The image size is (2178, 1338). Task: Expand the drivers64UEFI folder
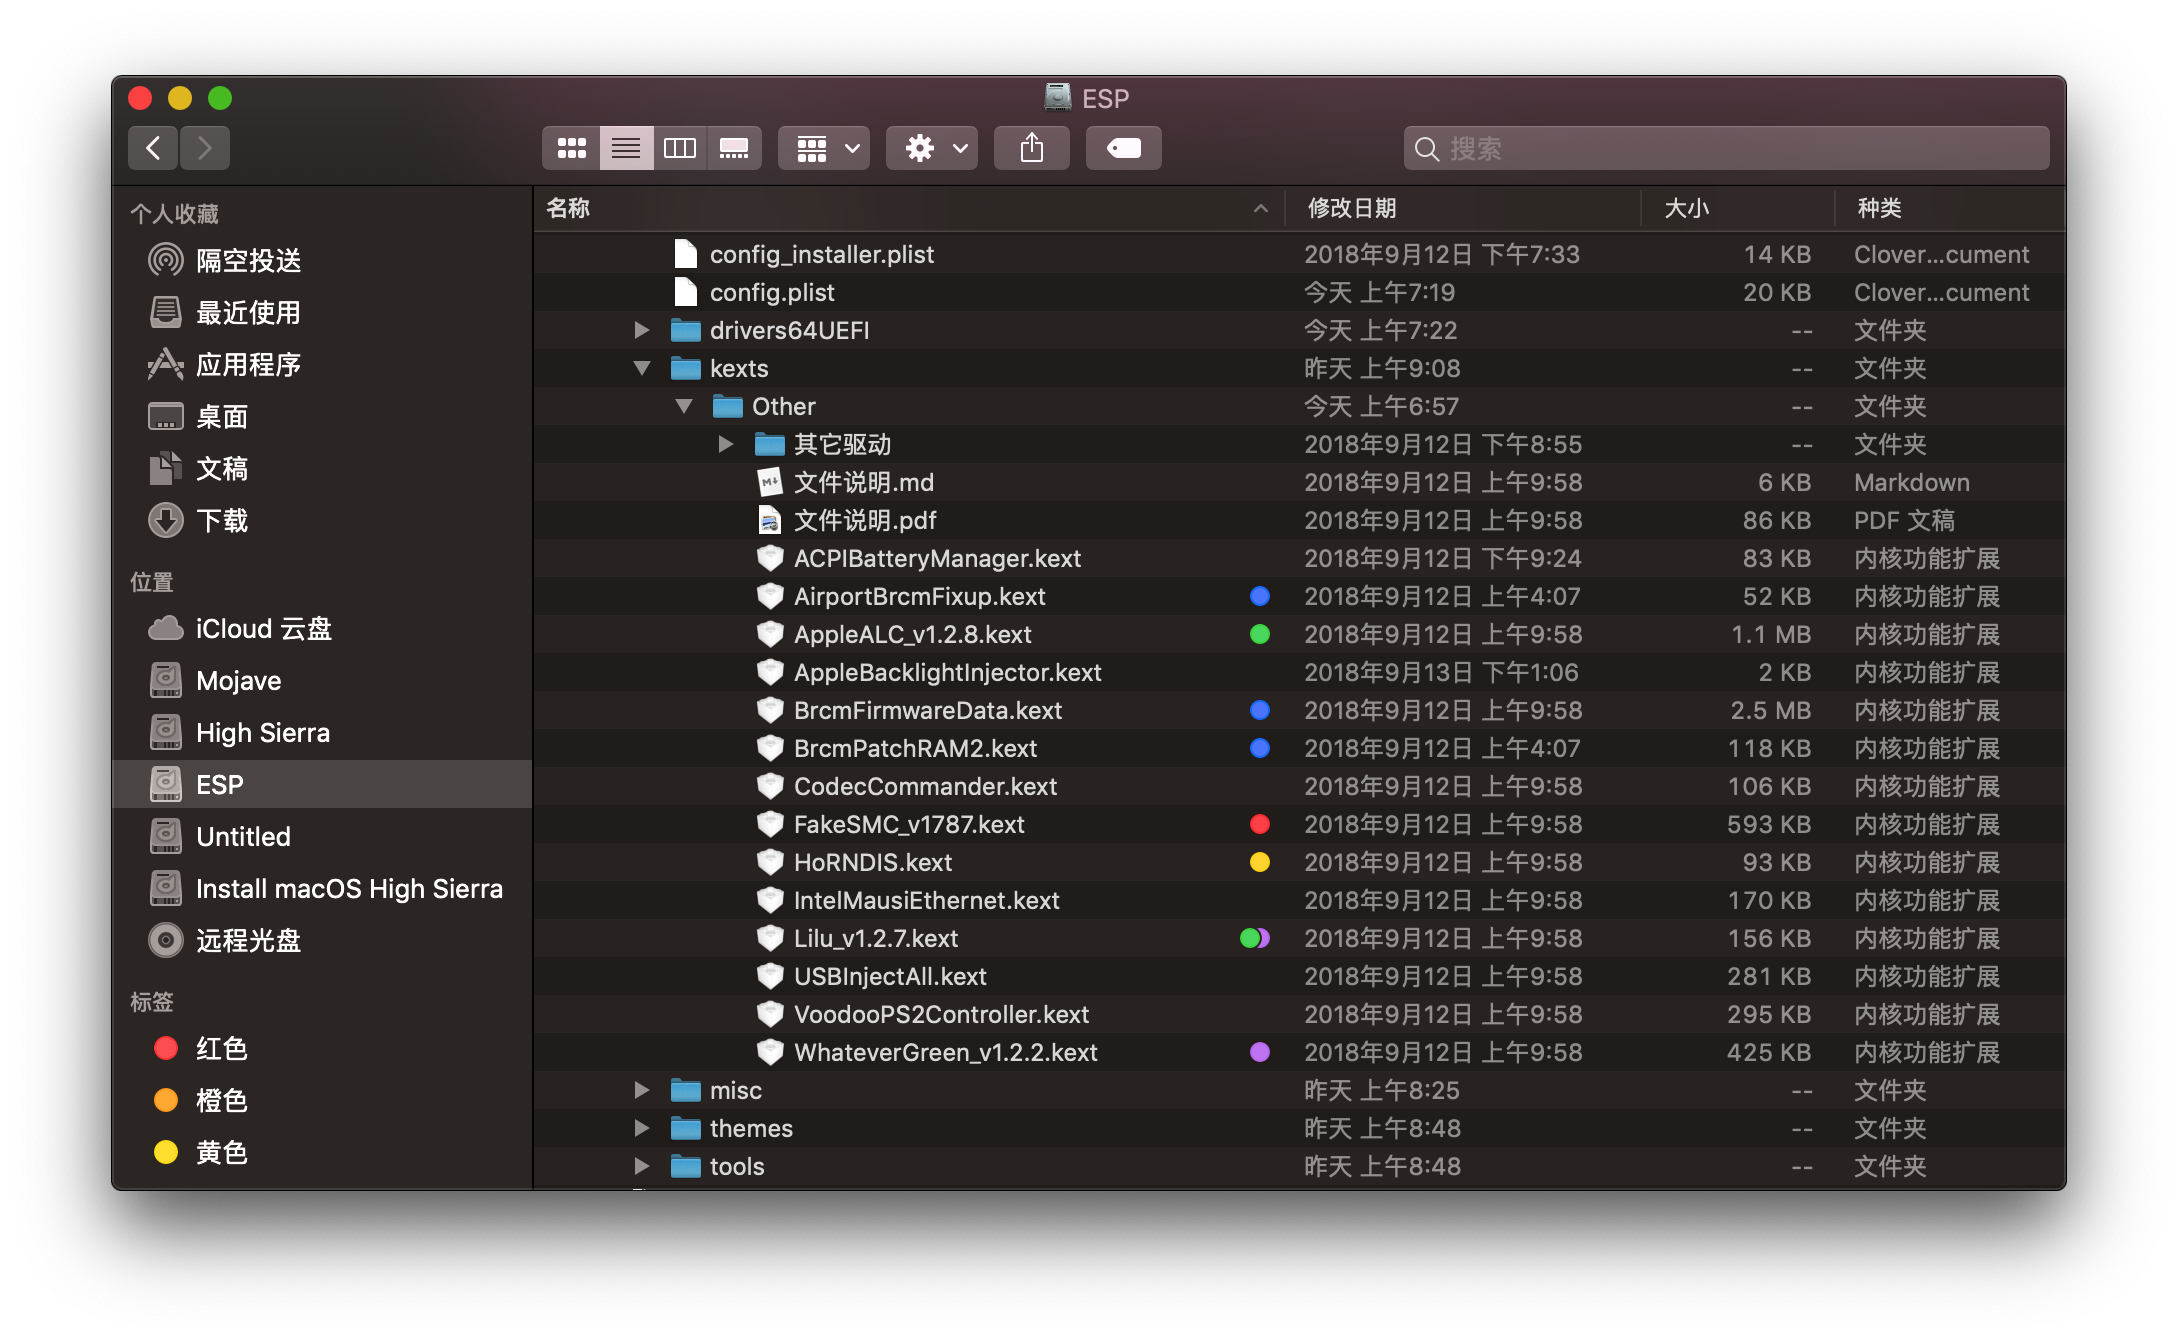pyautogui.click(x=642, y=331)
